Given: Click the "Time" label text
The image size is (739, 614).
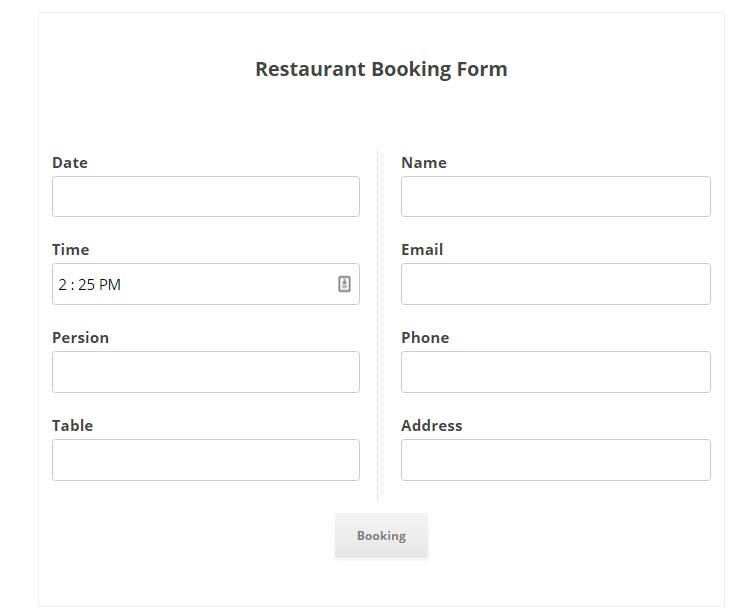Looking at the screenshot, I should [71, 250].
